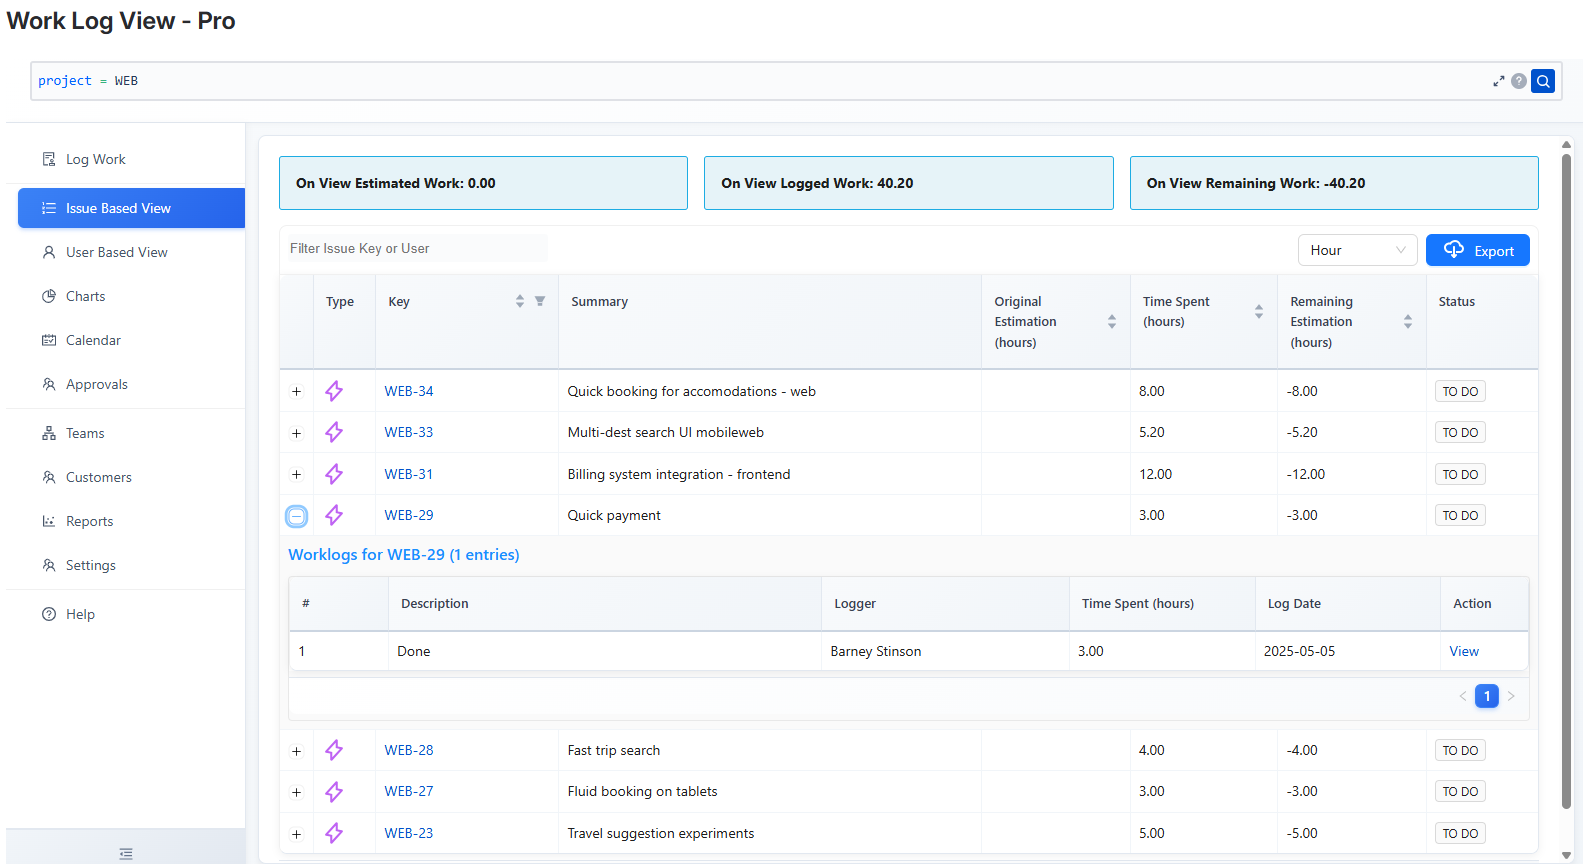Click the JQL search magnifier button
The width and height of the screenshot is (1583, 864).
[x=1543, y=81]
